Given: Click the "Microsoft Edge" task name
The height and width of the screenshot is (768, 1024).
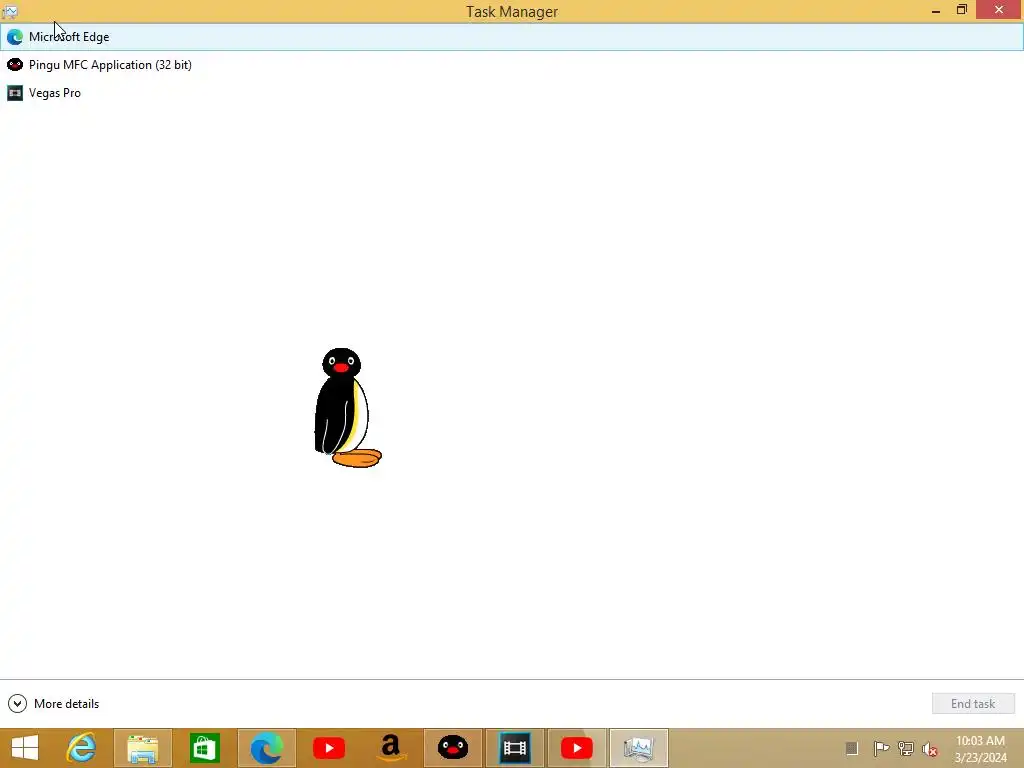Looking at the screenshot, I should click(x=69, y=37).
